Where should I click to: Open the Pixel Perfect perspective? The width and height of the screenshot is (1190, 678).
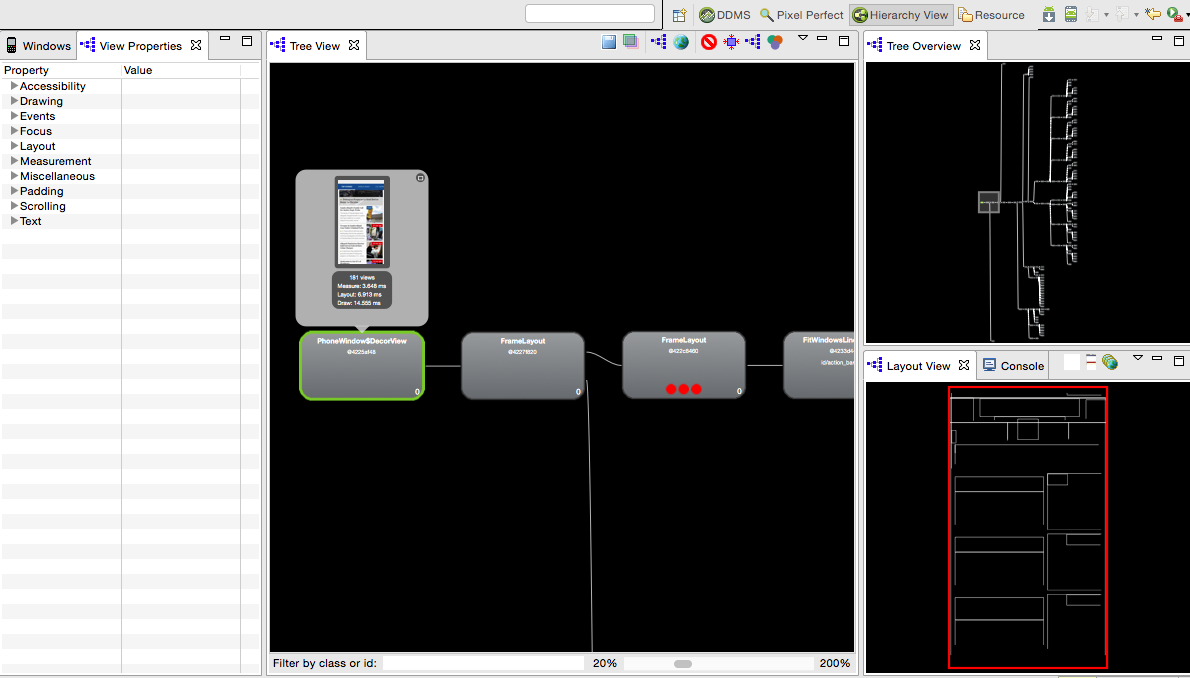point(801,15)
